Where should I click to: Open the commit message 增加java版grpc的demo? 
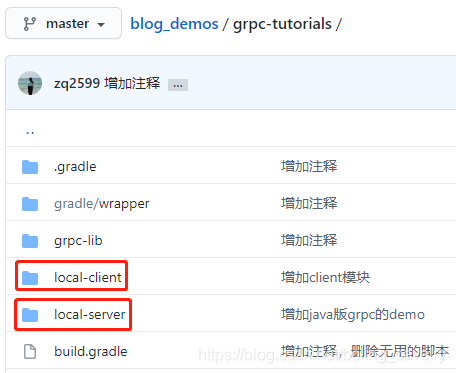click(x=353, y=314)
